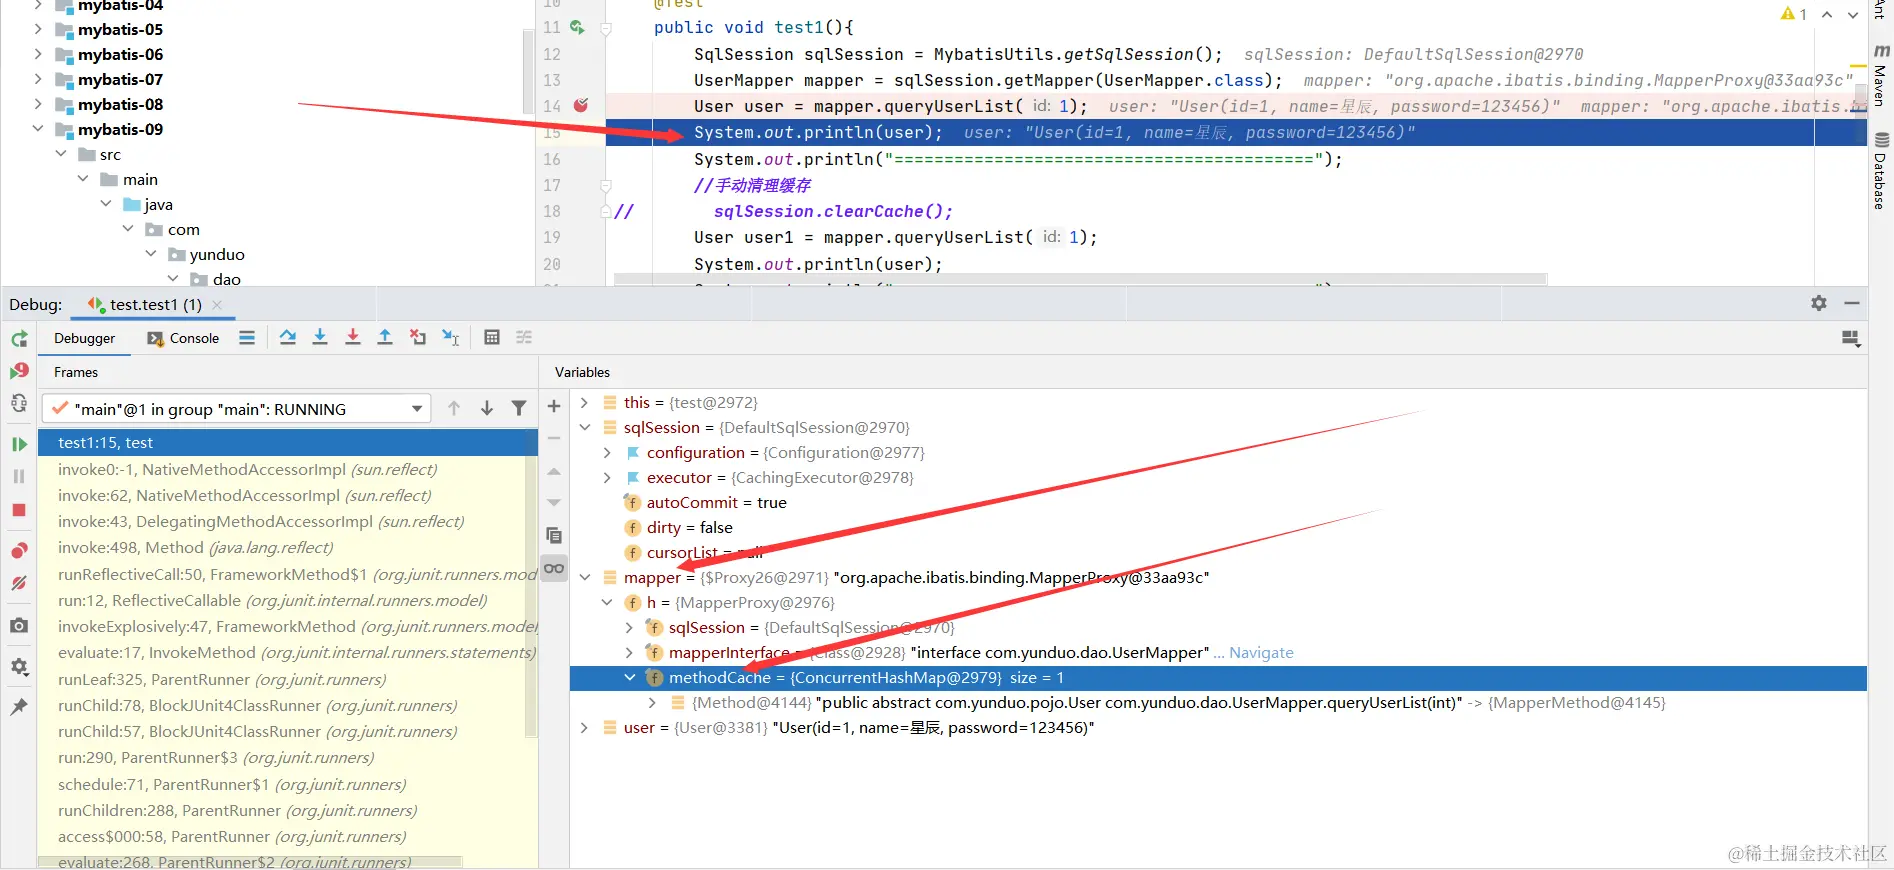Open the View Breakpoints icon
The width and height of the screenshot is (1894, 870).
[19, 551]
